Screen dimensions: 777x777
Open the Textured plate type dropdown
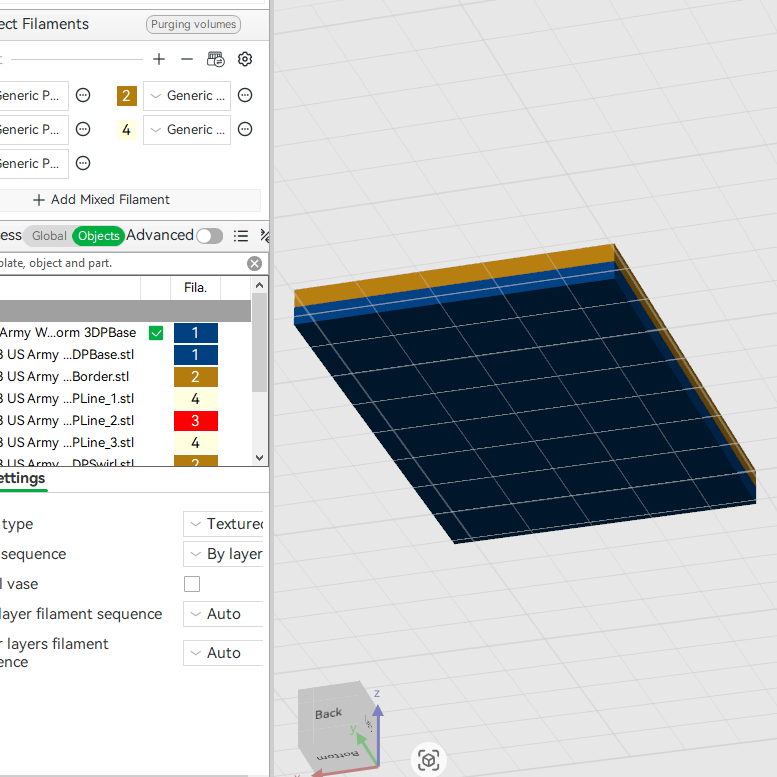click(x=223, y=524)
